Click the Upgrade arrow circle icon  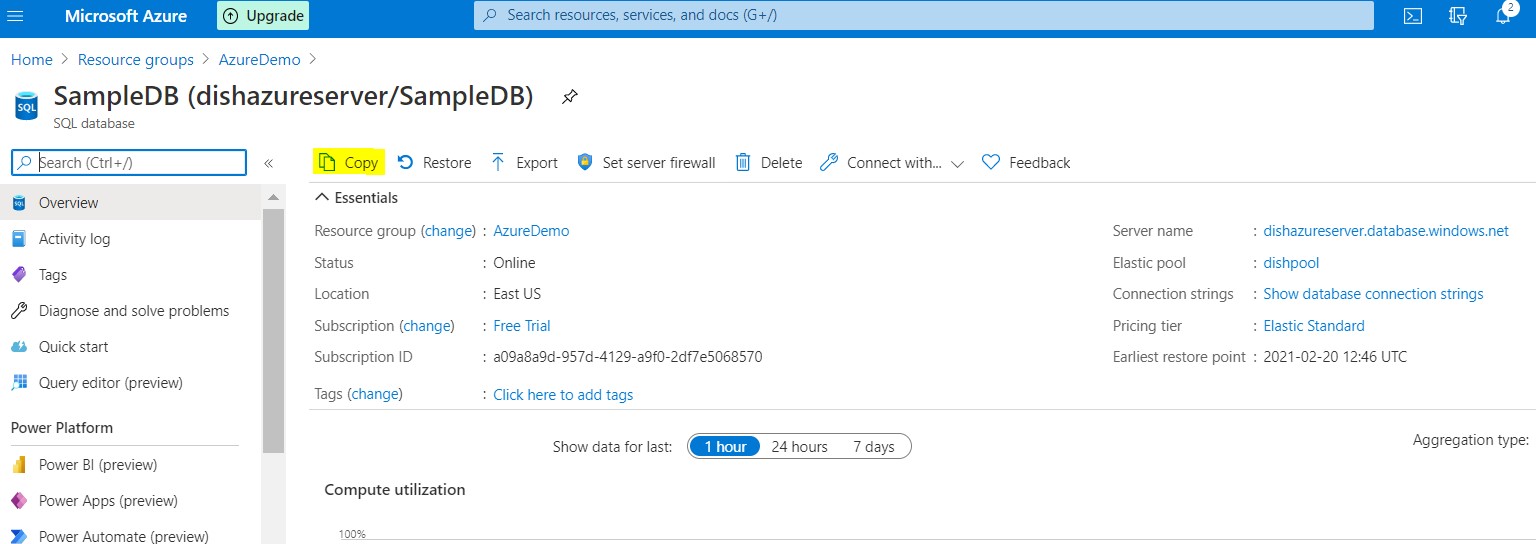click(x=231, y=16)
